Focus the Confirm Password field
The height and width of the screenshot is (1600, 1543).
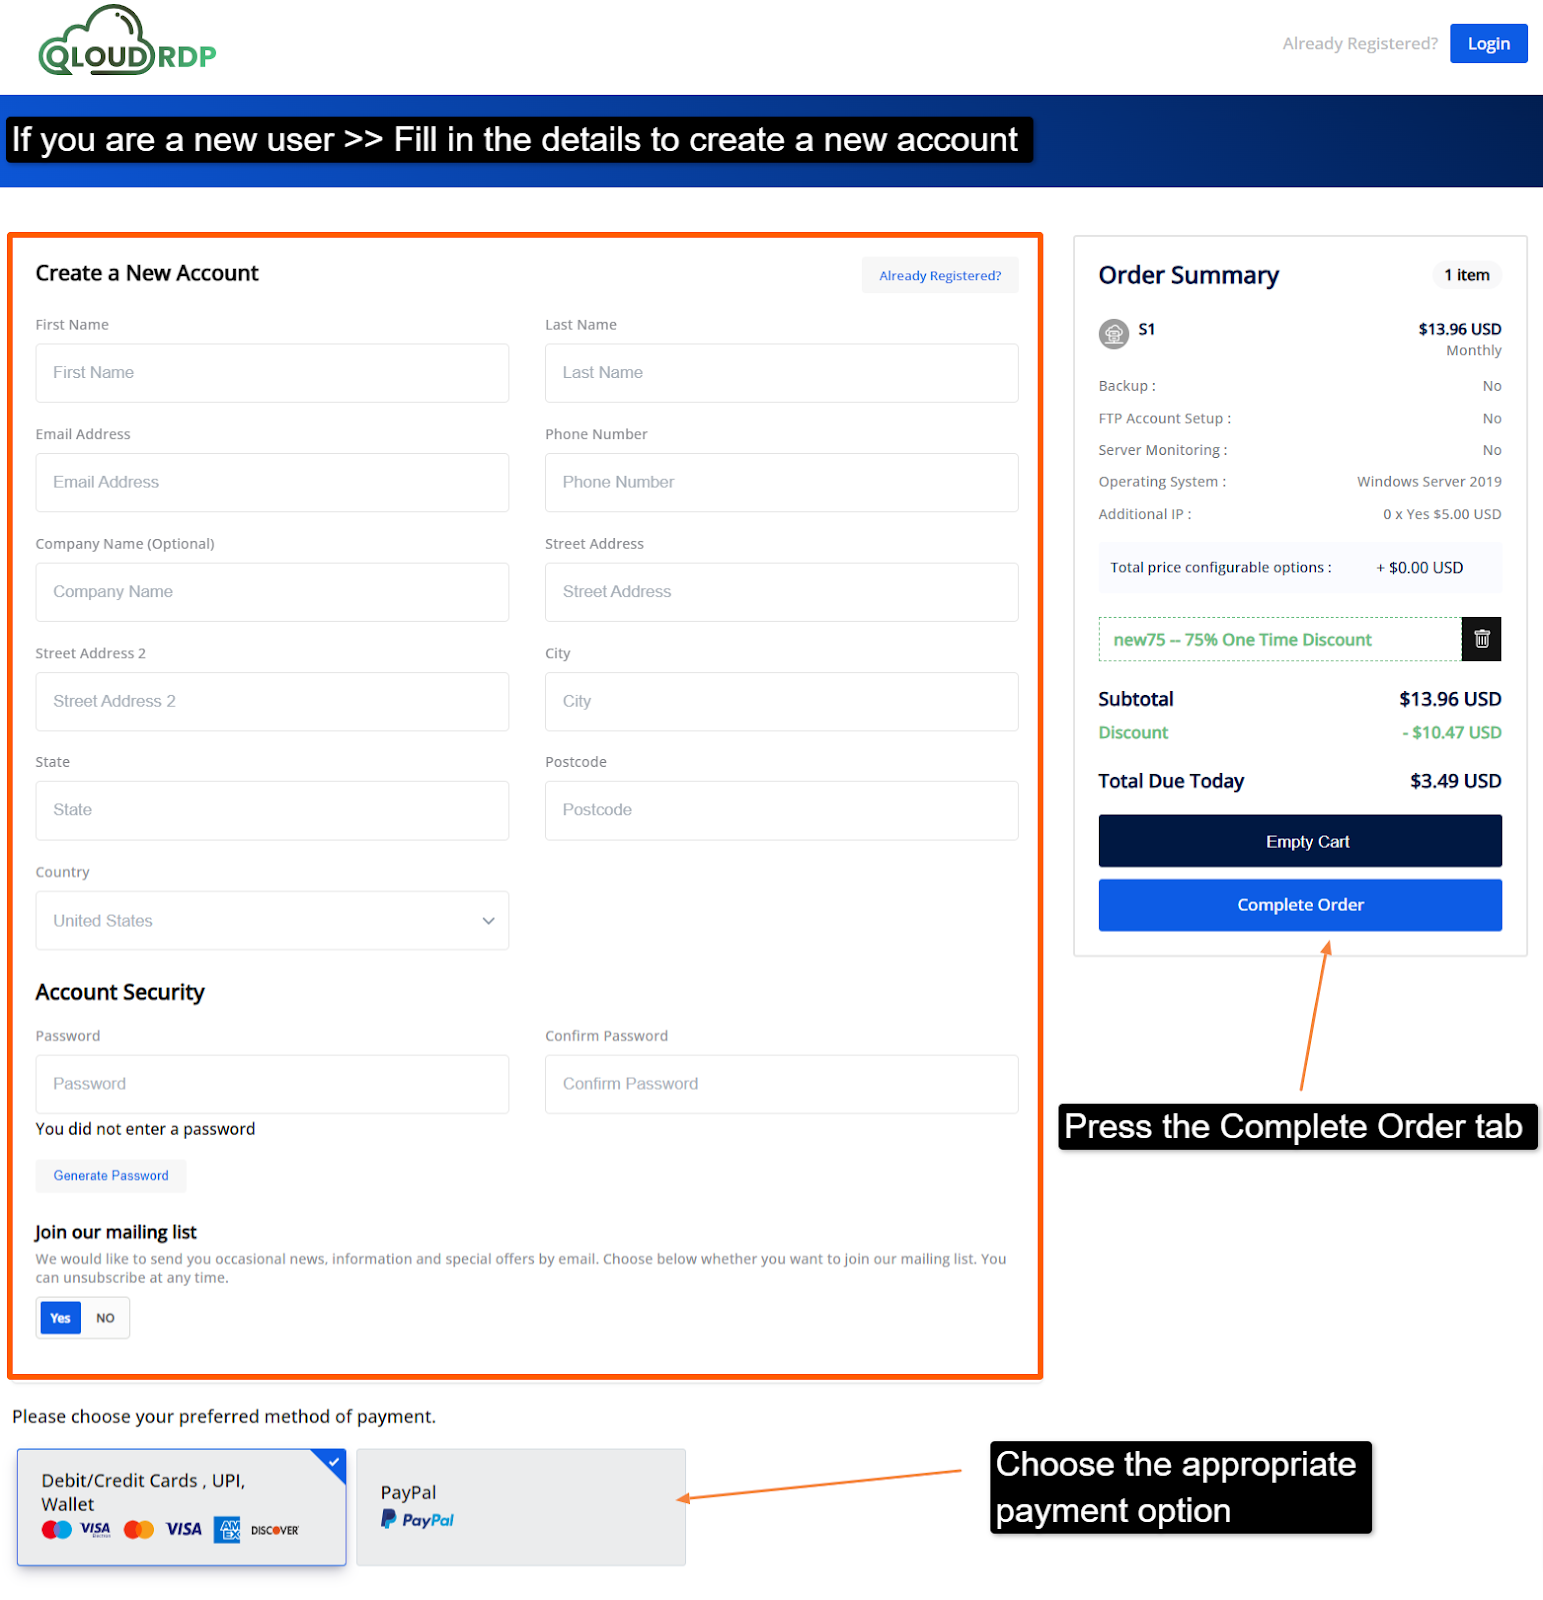tap(781, 1084)
